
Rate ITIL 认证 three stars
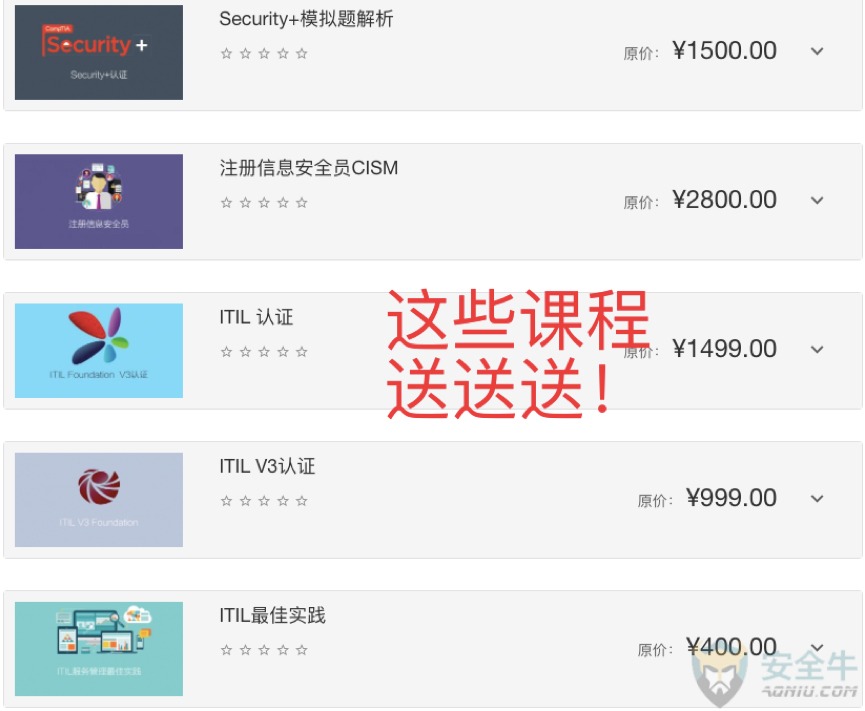tap(264, 351)
